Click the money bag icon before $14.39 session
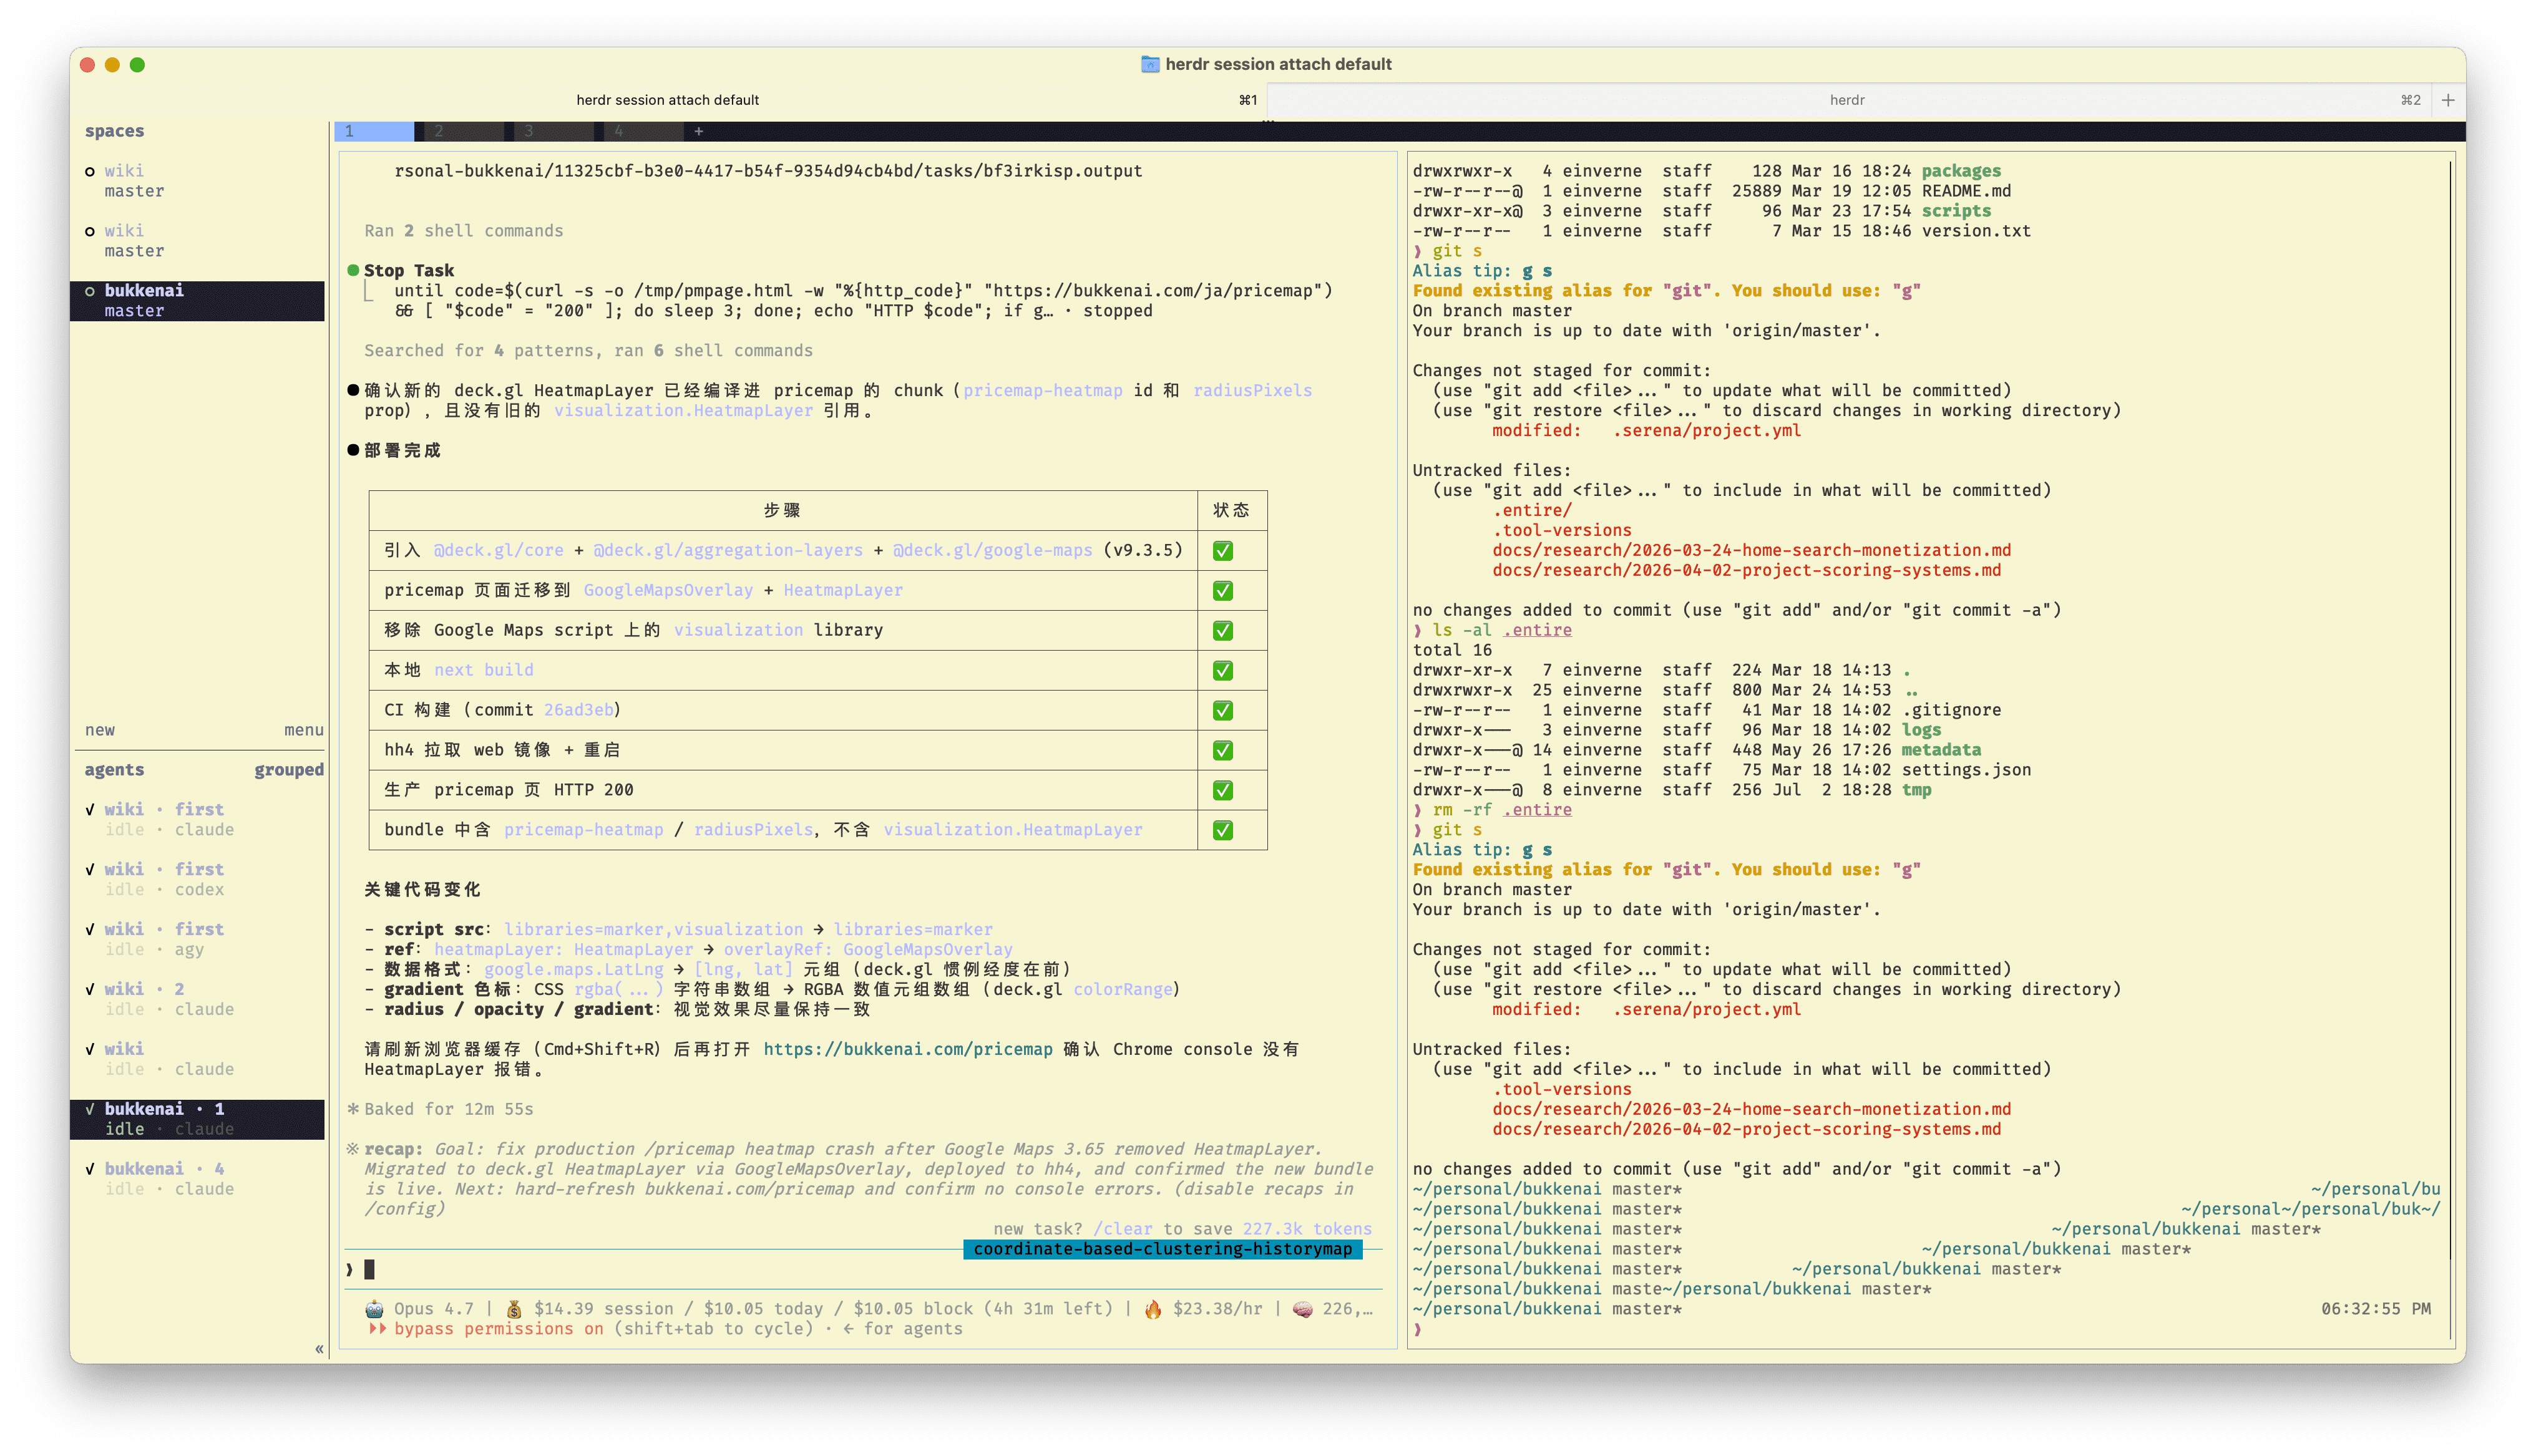The height and width of the screenshot is (1456, 2536). (x=514, y=1309)
